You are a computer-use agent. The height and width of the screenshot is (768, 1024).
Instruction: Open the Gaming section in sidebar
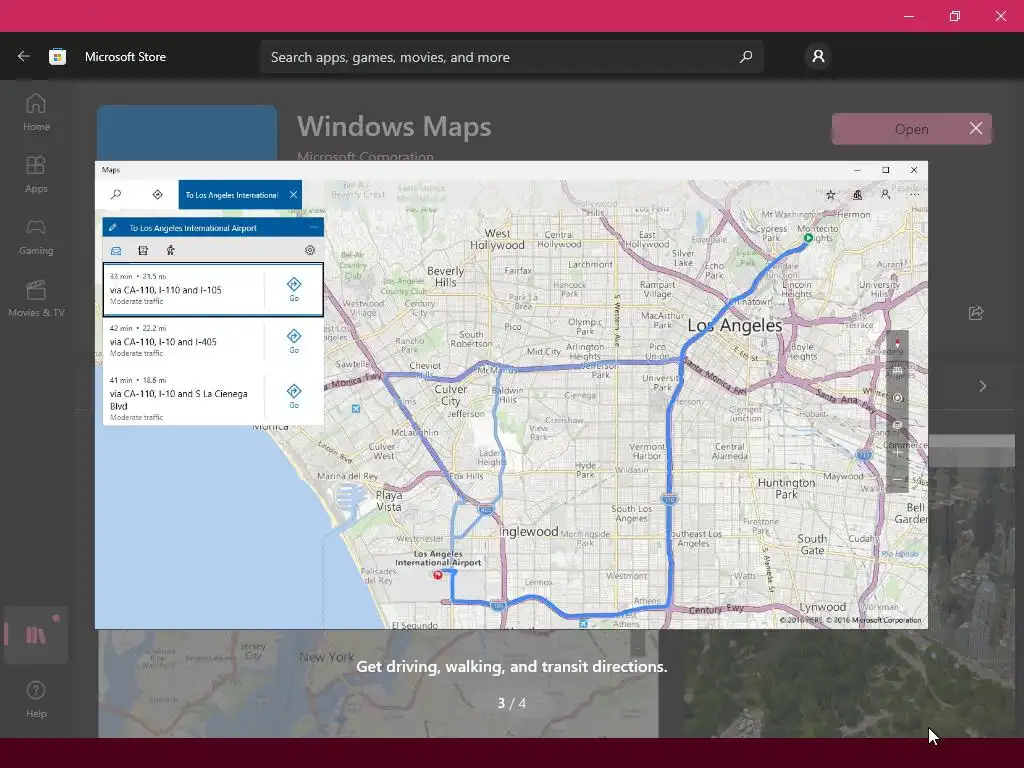tap(36, 236)
